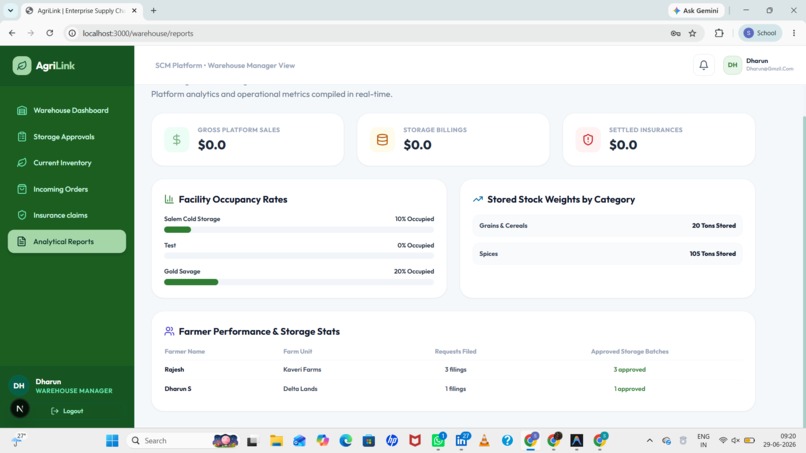Open the School profile chip
The image size is (806, 453).
pos(760,33)
